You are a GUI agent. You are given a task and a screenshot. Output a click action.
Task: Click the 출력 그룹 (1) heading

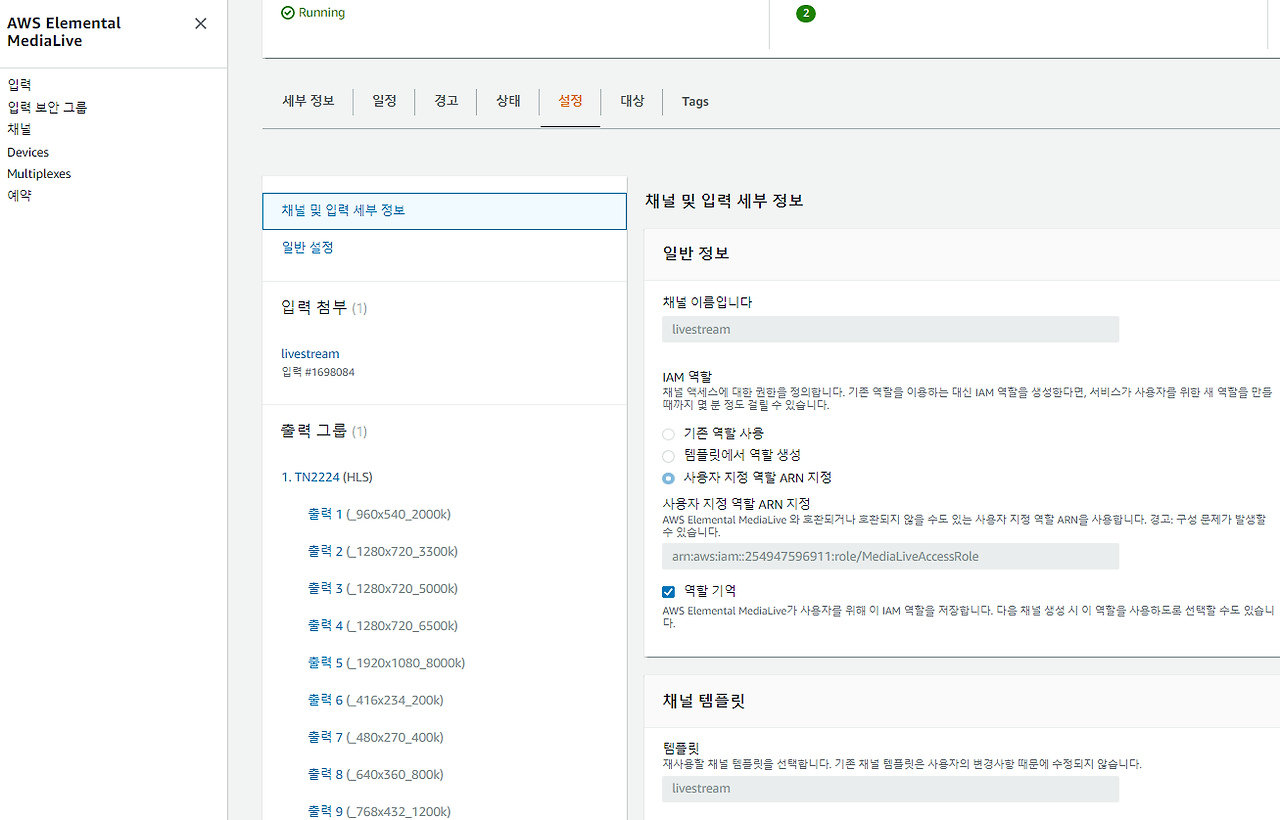tap(324, 431)
